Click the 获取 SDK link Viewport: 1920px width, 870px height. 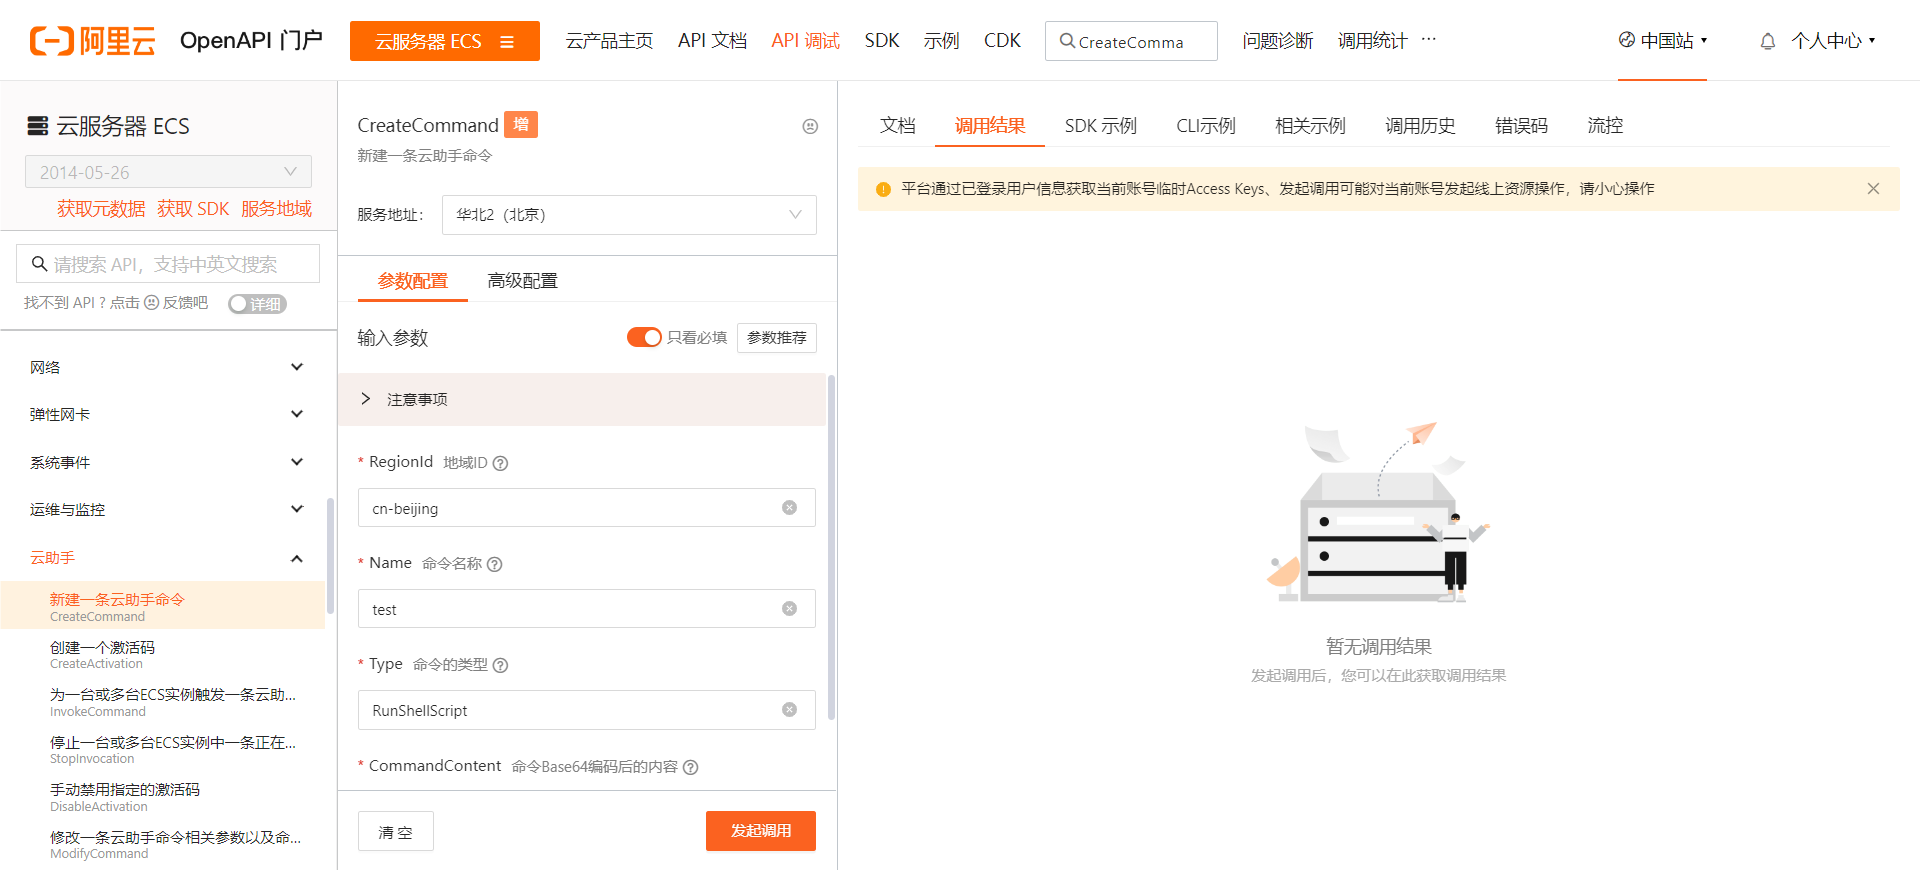[193, 209]
